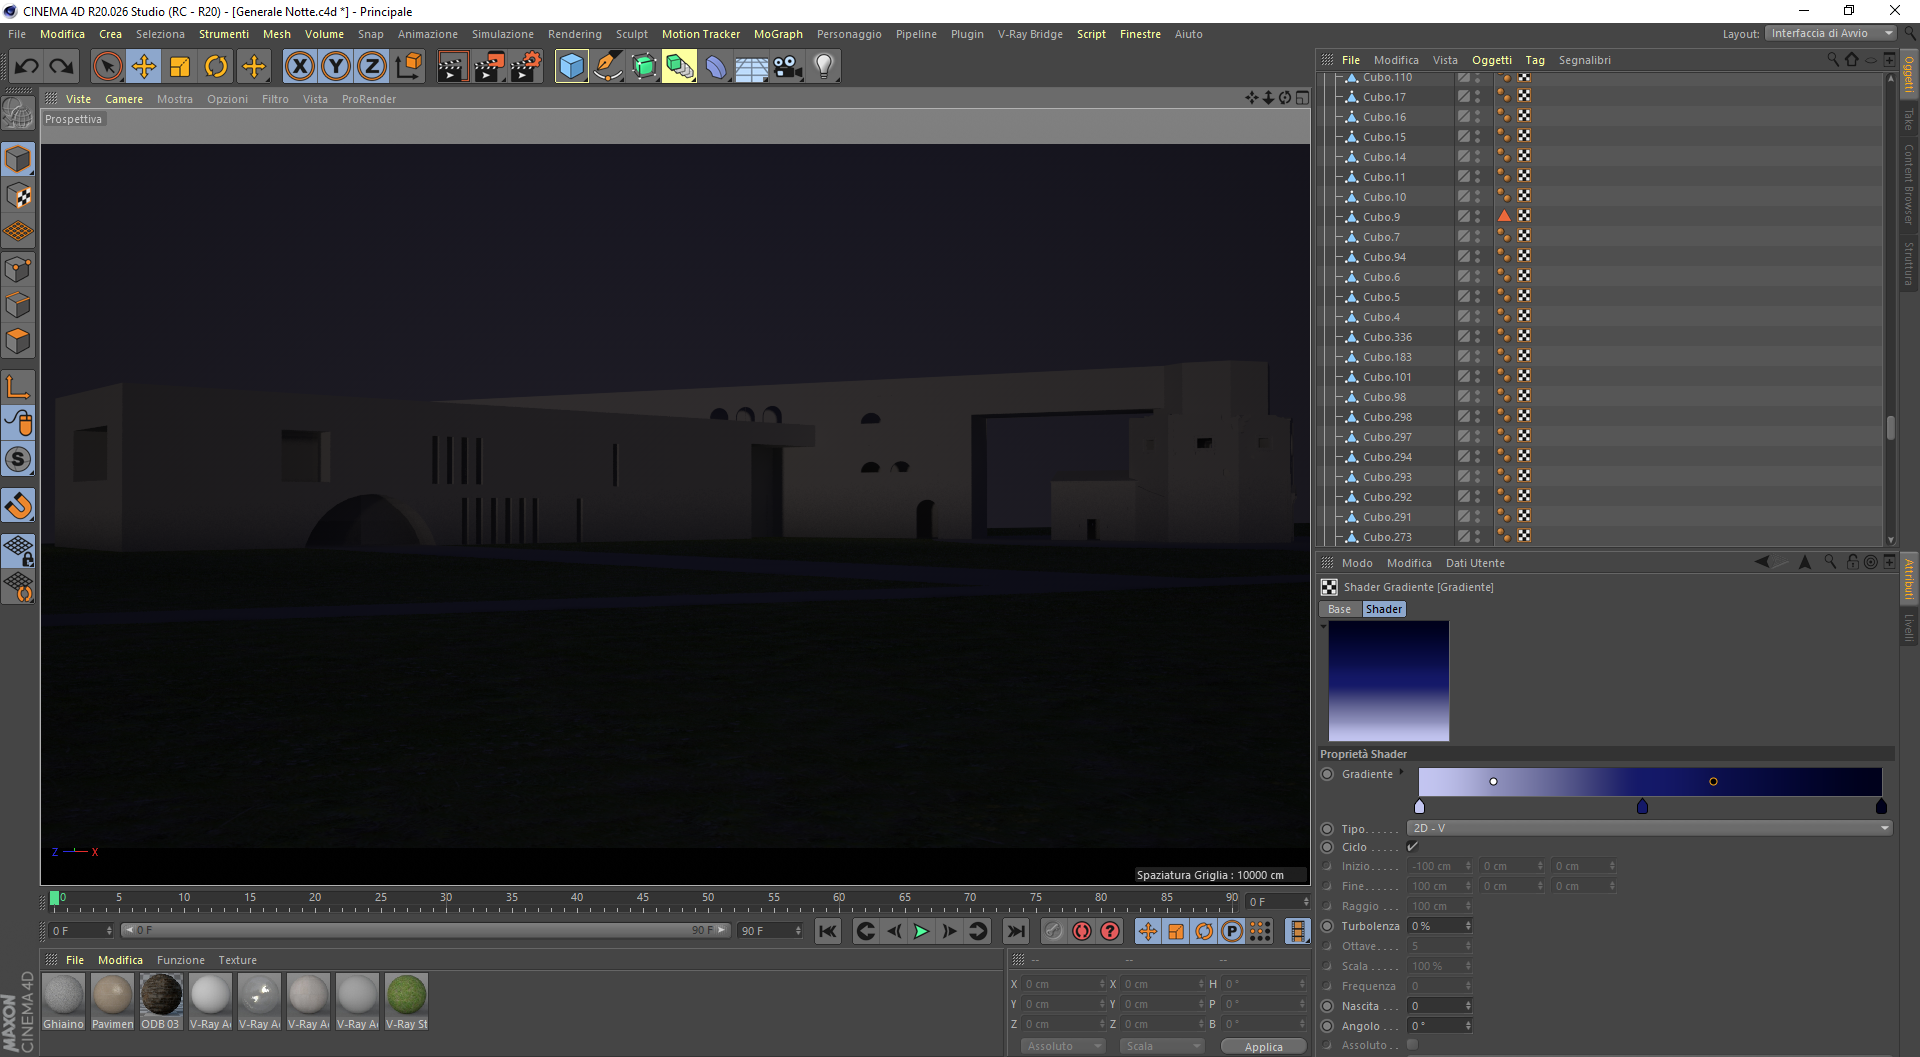Toggle Angolo animation dot

[1328, 1026]
